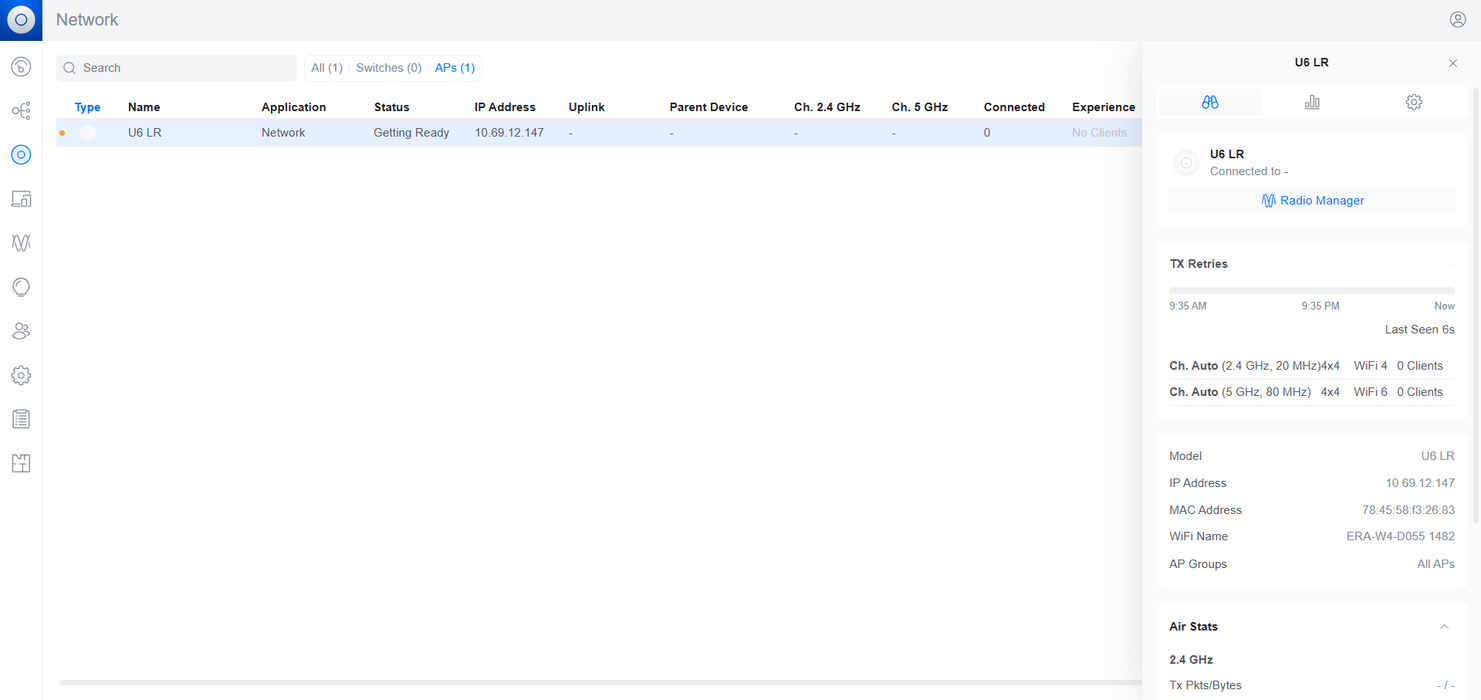The height and width of the screenshot is (700, 1481).
Task: Click the Getting Ready status cell
Action: (x=412, y=133)
